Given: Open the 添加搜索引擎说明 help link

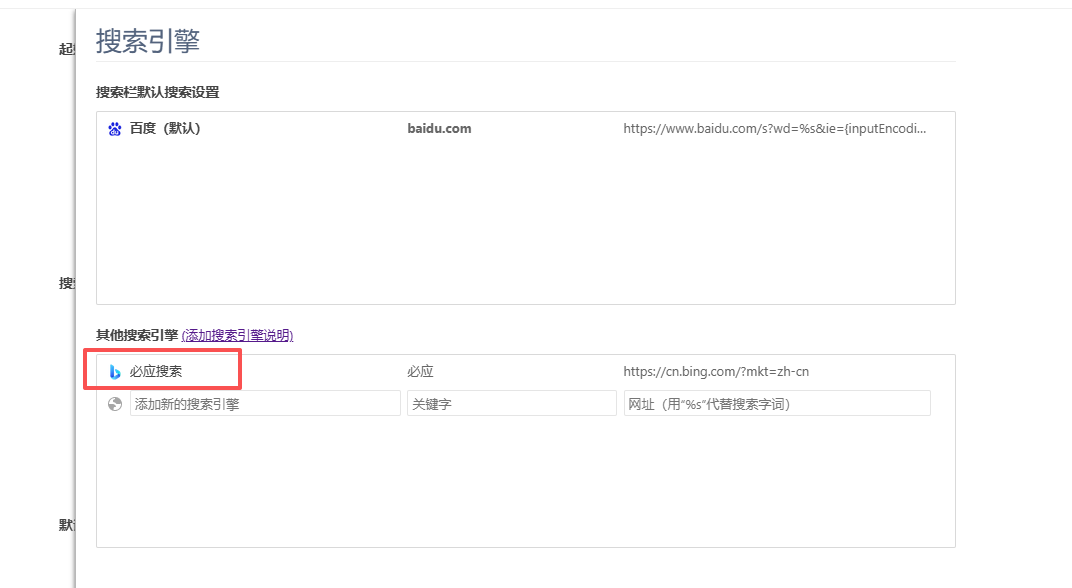Looking at the screenshot, I should point(237,336).
